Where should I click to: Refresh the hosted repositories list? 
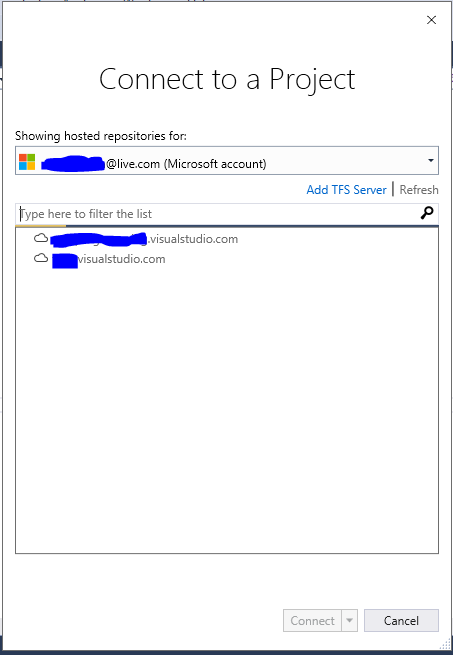coord(419,190)
